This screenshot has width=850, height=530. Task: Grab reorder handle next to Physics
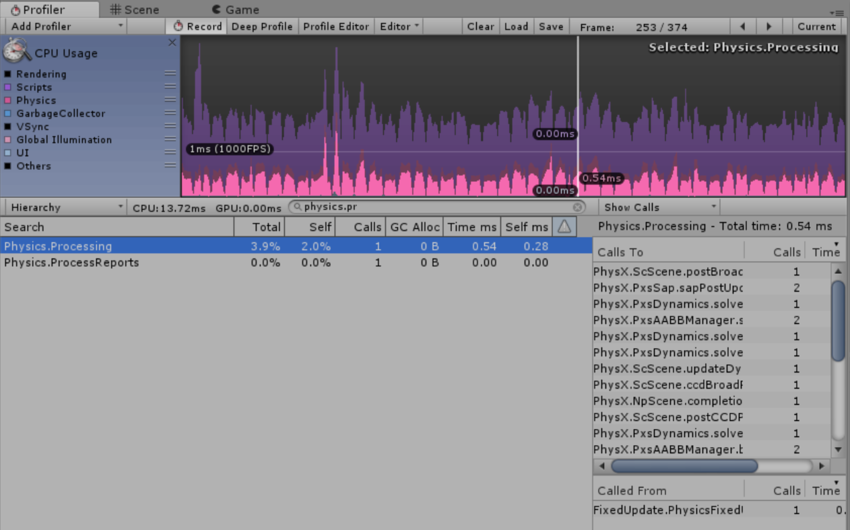[170, 100]
